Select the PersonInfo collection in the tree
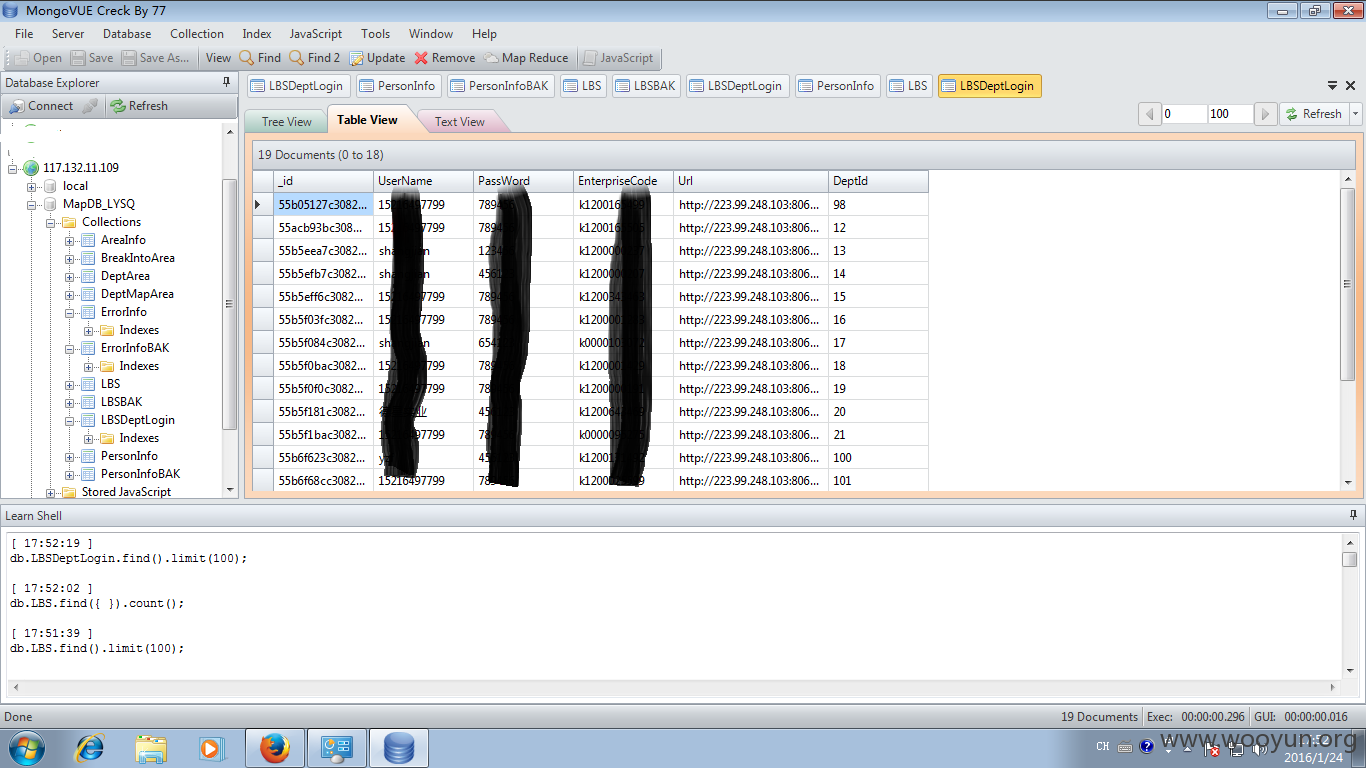1366x768 pixels. coord(129,456)
